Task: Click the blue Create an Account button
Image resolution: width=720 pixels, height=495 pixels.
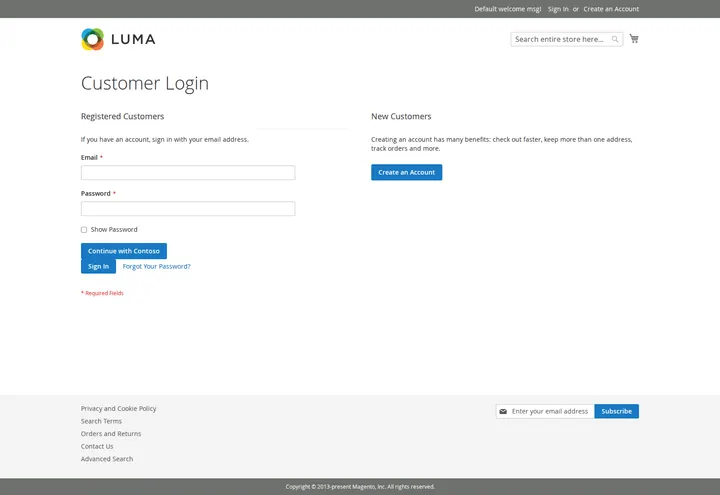Action: click(406, 172)
